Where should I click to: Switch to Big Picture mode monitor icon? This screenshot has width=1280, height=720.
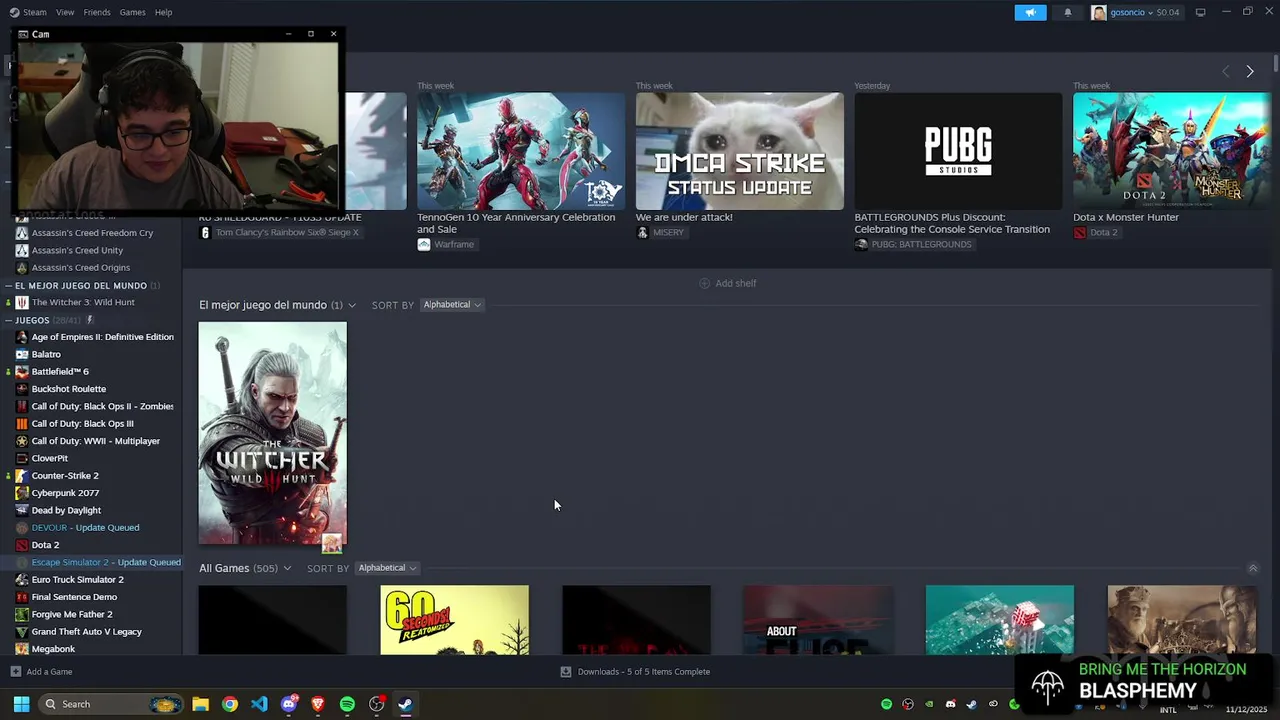coord(1200,12)
